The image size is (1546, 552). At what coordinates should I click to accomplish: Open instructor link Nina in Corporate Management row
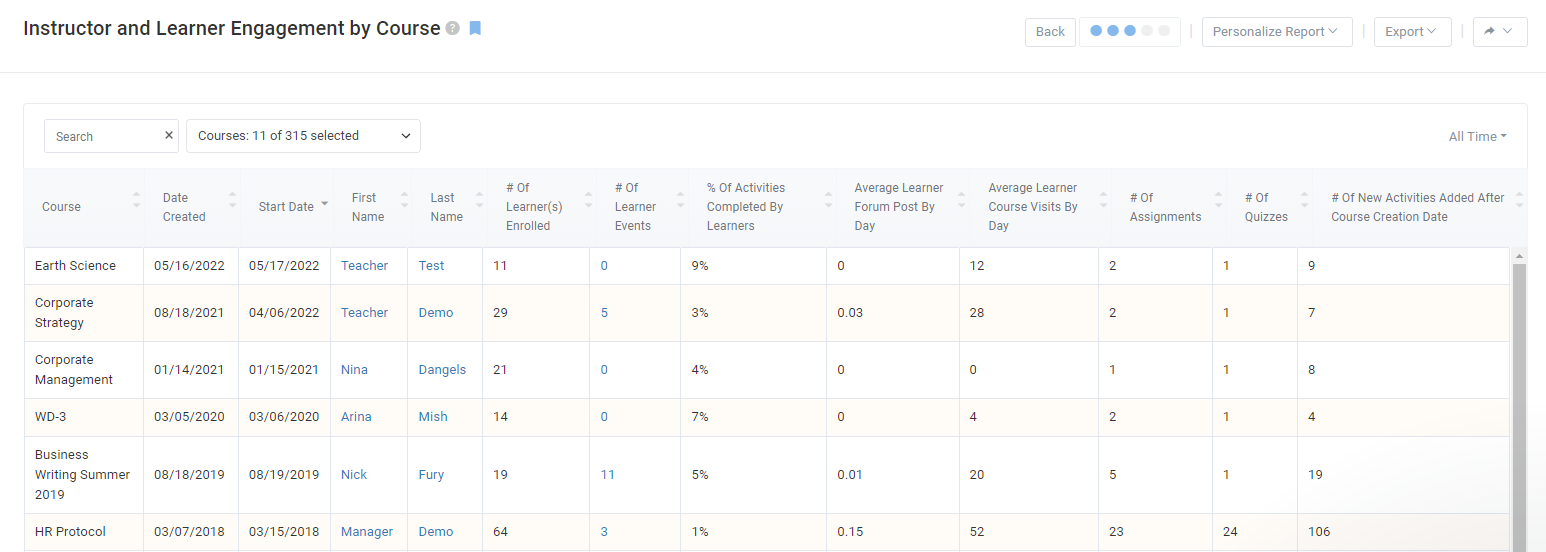354,370
